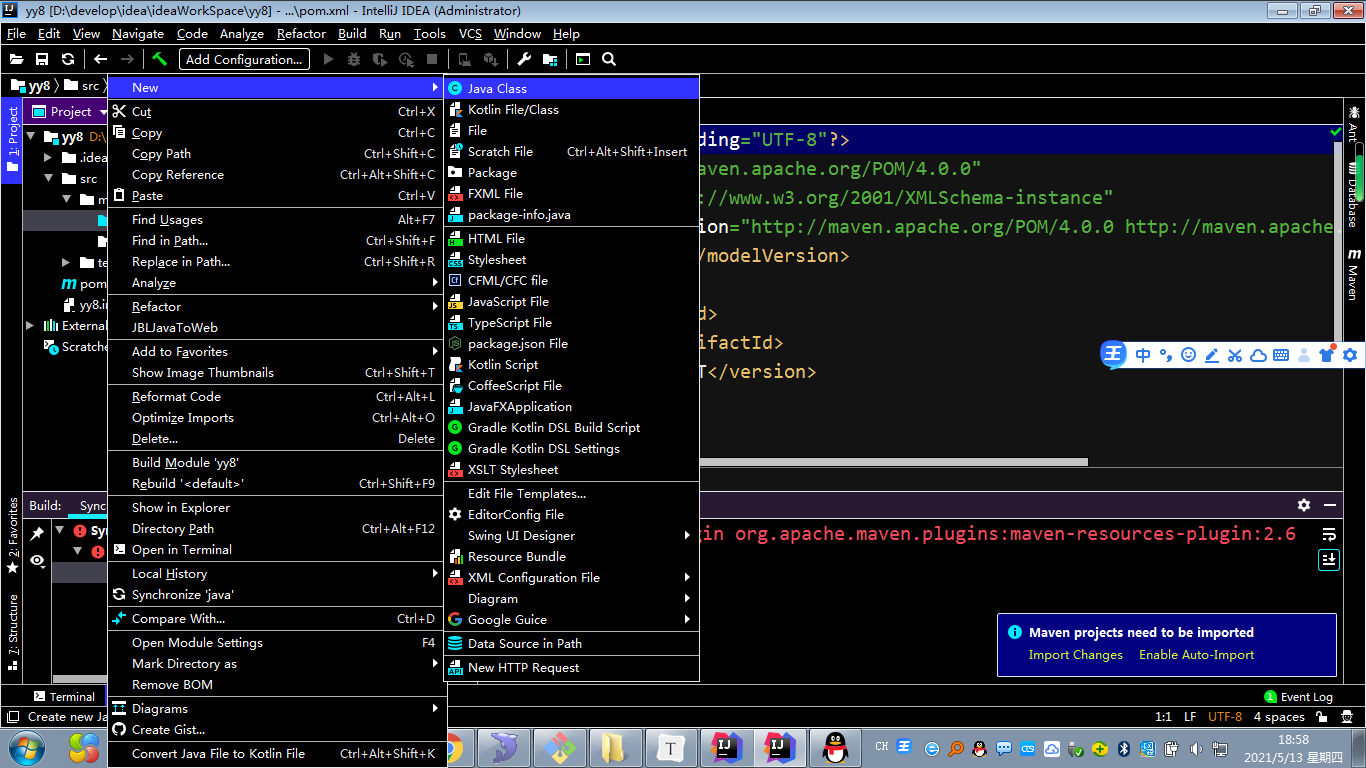Click the Build panel settings gear icon
The image size is (1366, 768).
(x=1304, y=505)
